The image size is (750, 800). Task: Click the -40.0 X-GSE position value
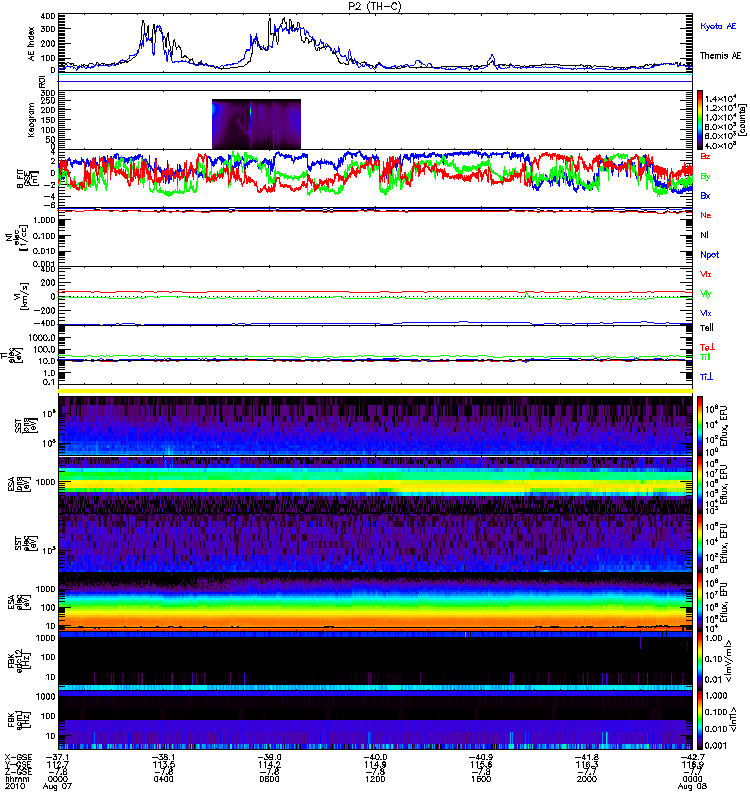[376, 757]
